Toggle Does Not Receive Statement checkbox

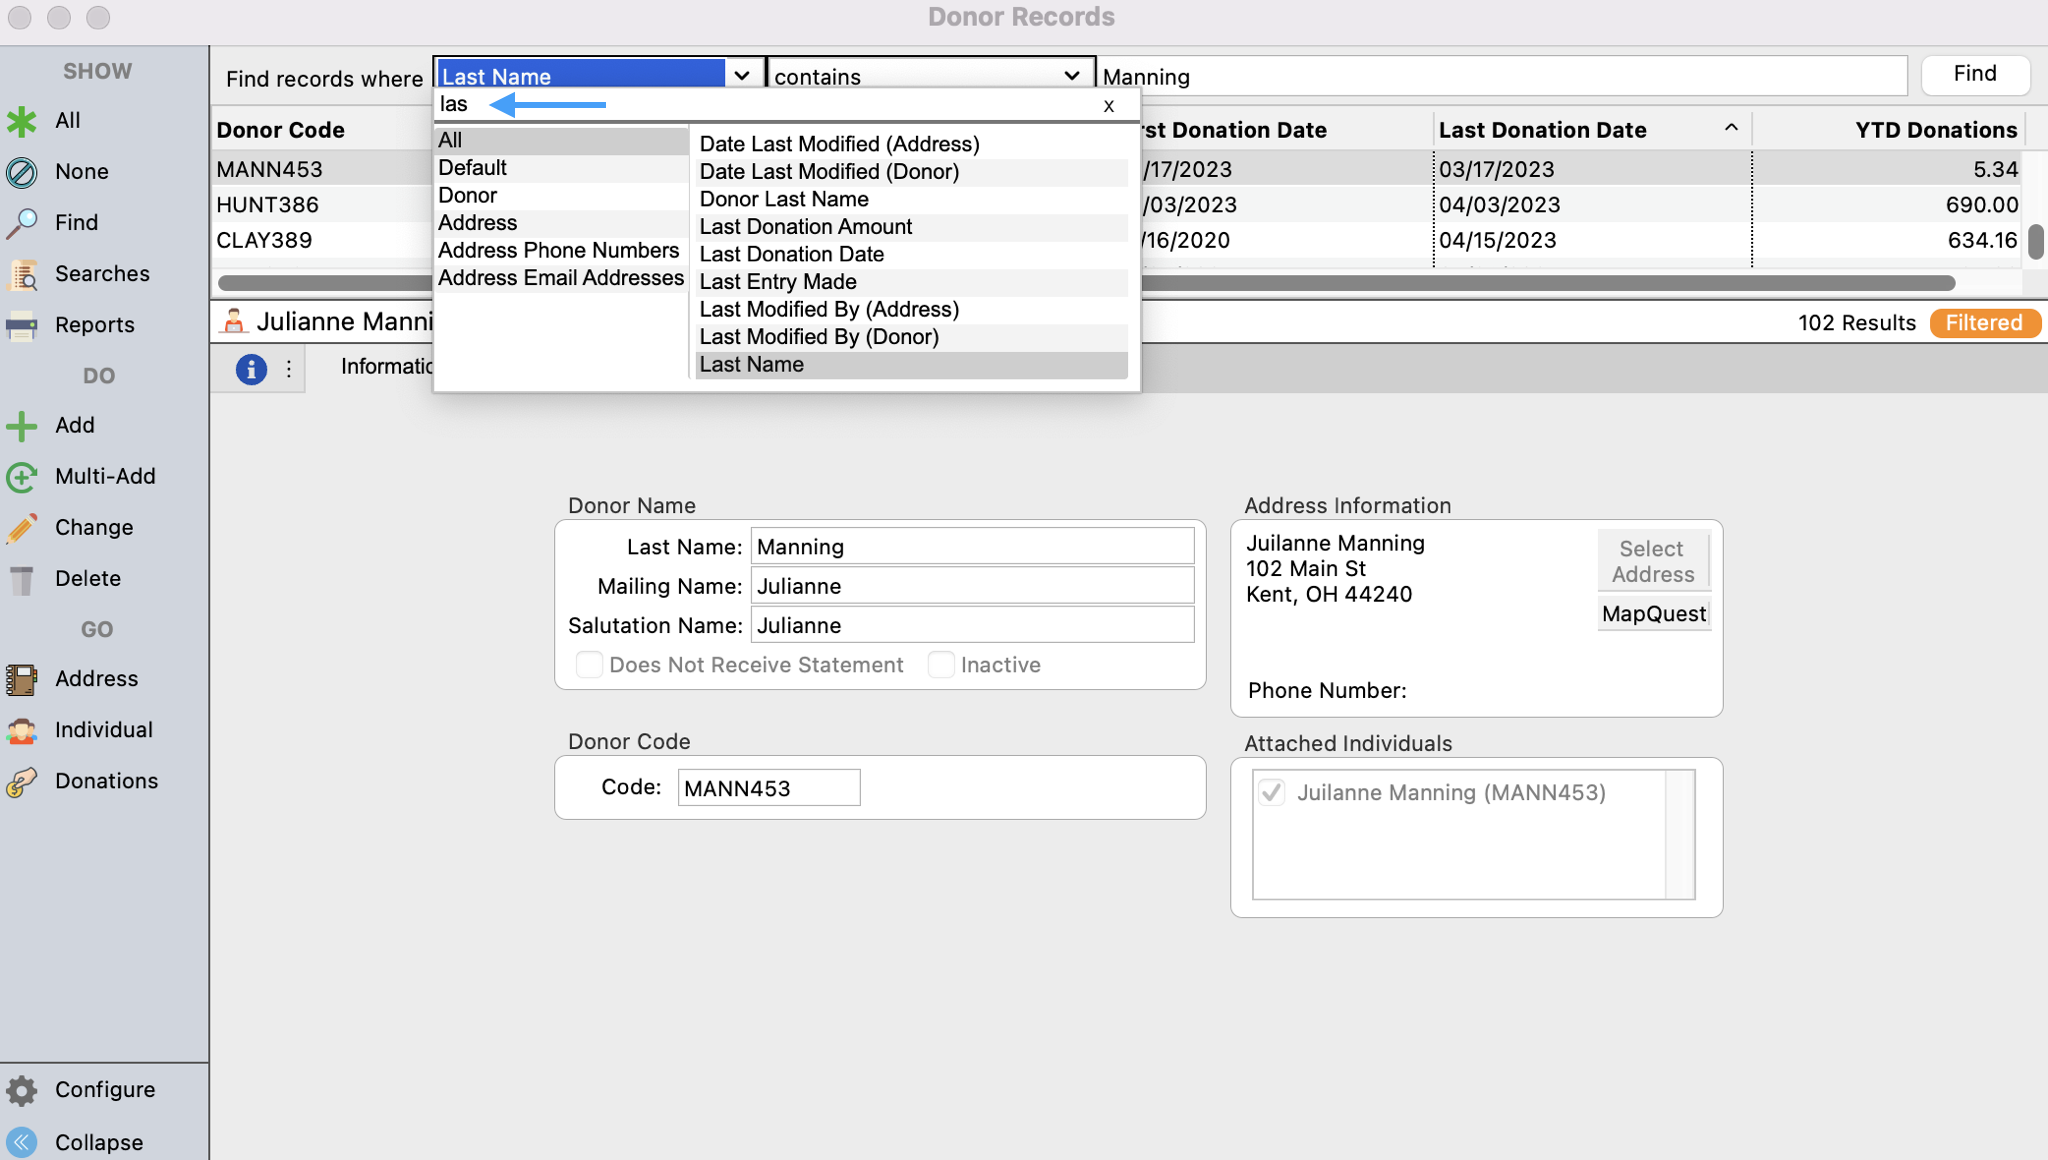point(590,665)
